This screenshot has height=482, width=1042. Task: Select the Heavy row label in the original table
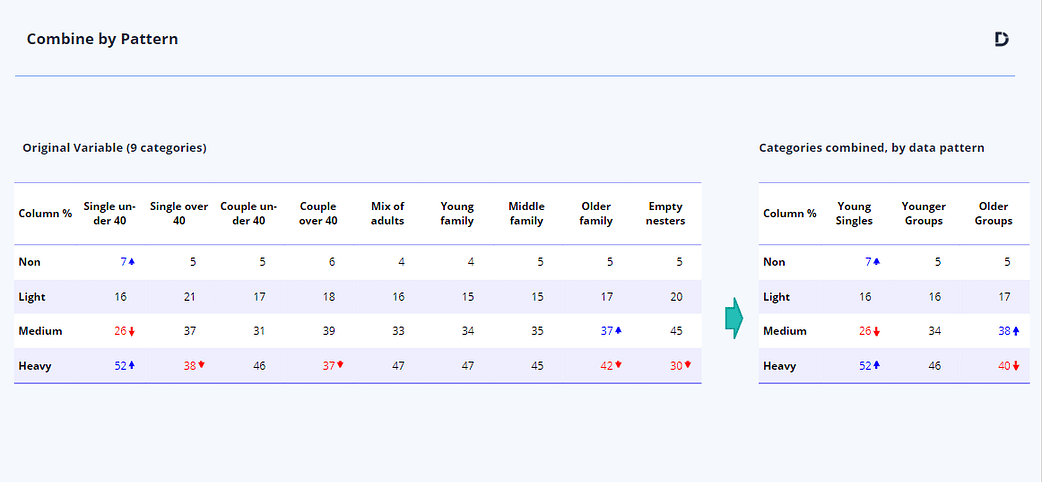[x=35, y=366]
